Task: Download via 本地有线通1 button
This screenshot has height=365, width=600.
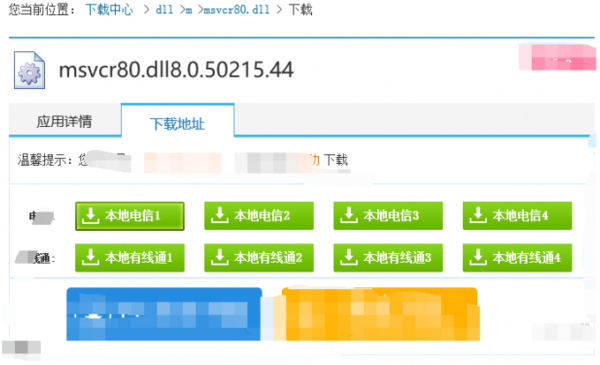Action: [x=130, y=258]
